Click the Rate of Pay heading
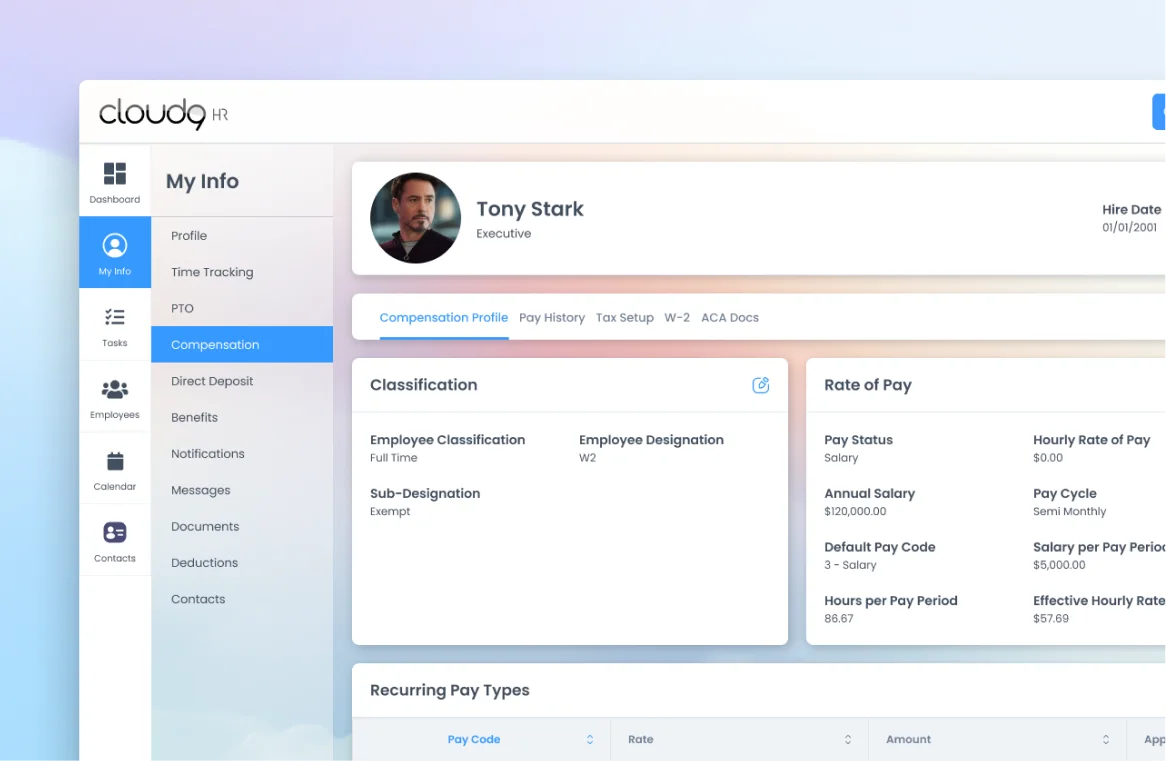 (x=868, y=385)
